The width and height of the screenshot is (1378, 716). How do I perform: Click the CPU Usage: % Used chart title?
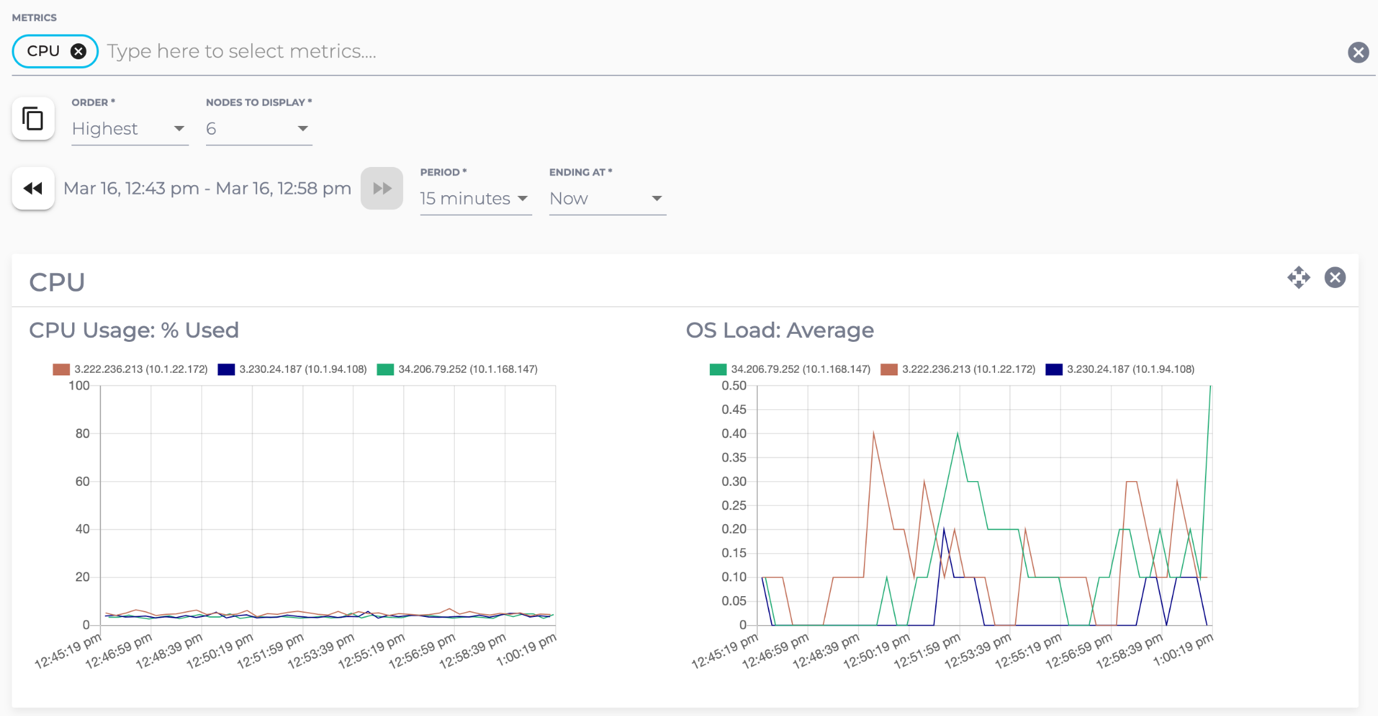[x=134, y=330]
